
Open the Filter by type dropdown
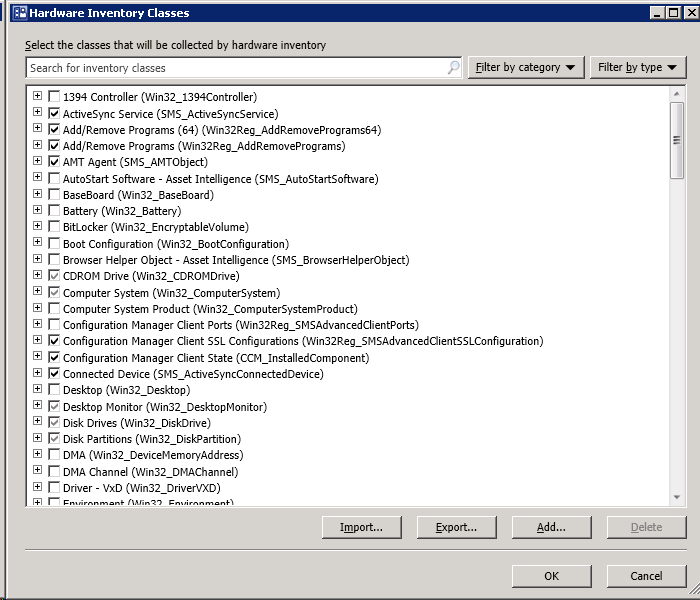638,67
